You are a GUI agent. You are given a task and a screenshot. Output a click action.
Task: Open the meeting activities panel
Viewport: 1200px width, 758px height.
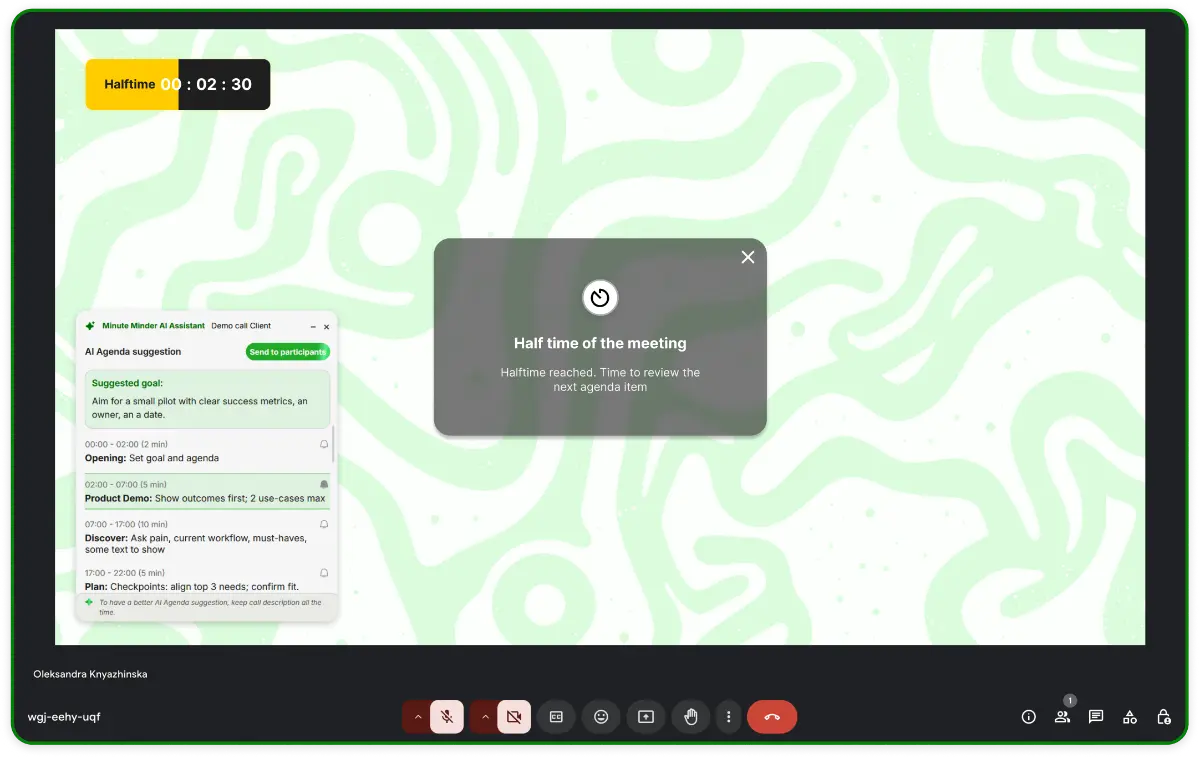pos(1129,716)
